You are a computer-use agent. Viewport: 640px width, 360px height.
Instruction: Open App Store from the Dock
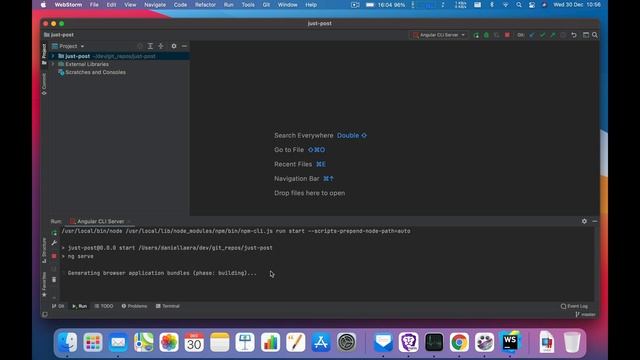[321, 342]
